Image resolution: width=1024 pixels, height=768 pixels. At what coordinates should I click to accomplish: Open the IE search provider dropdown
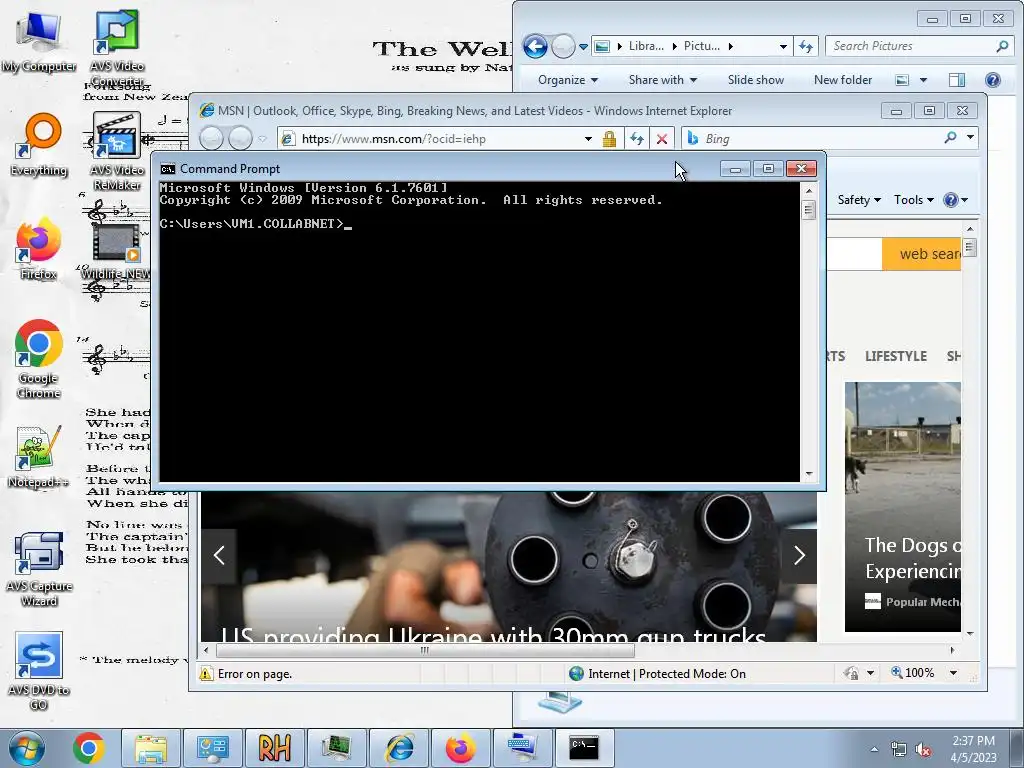[970, 137]
